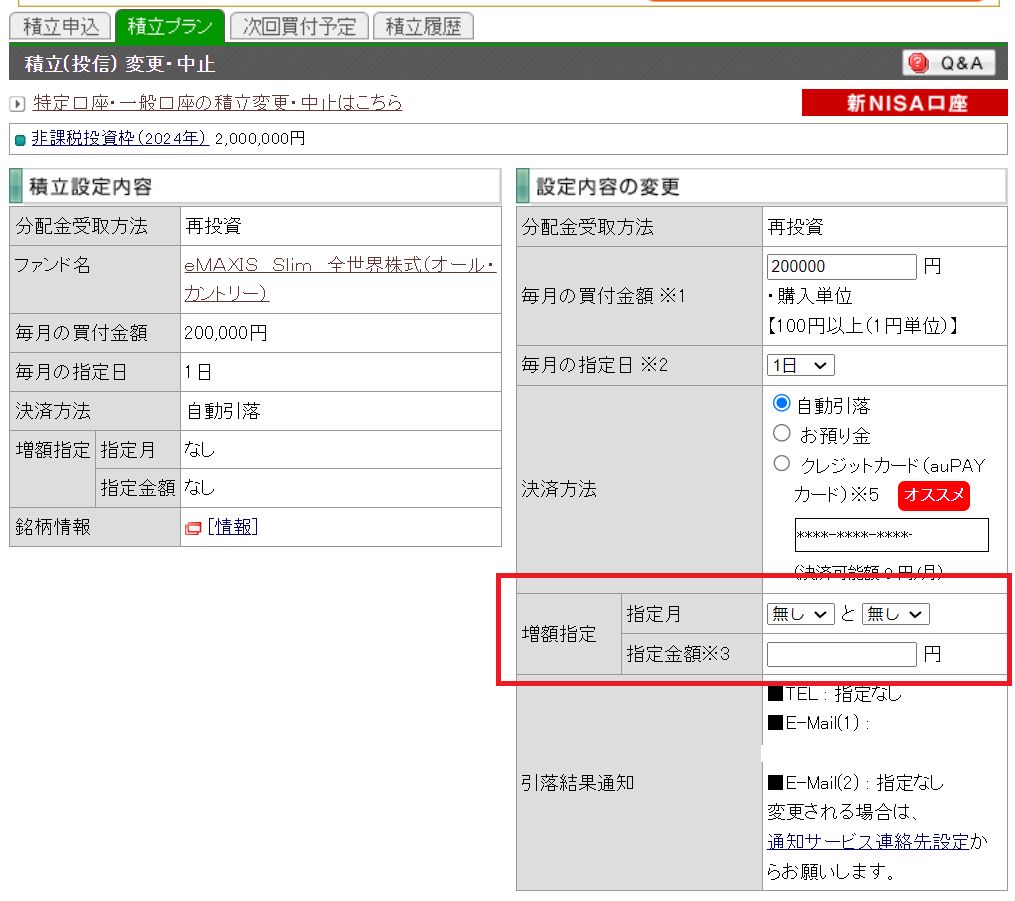The width and height of the screenshot is (1015, 901).
Task: Open the eMAXIS Slim 全世界株式 fund link
Action: [340, 266]
